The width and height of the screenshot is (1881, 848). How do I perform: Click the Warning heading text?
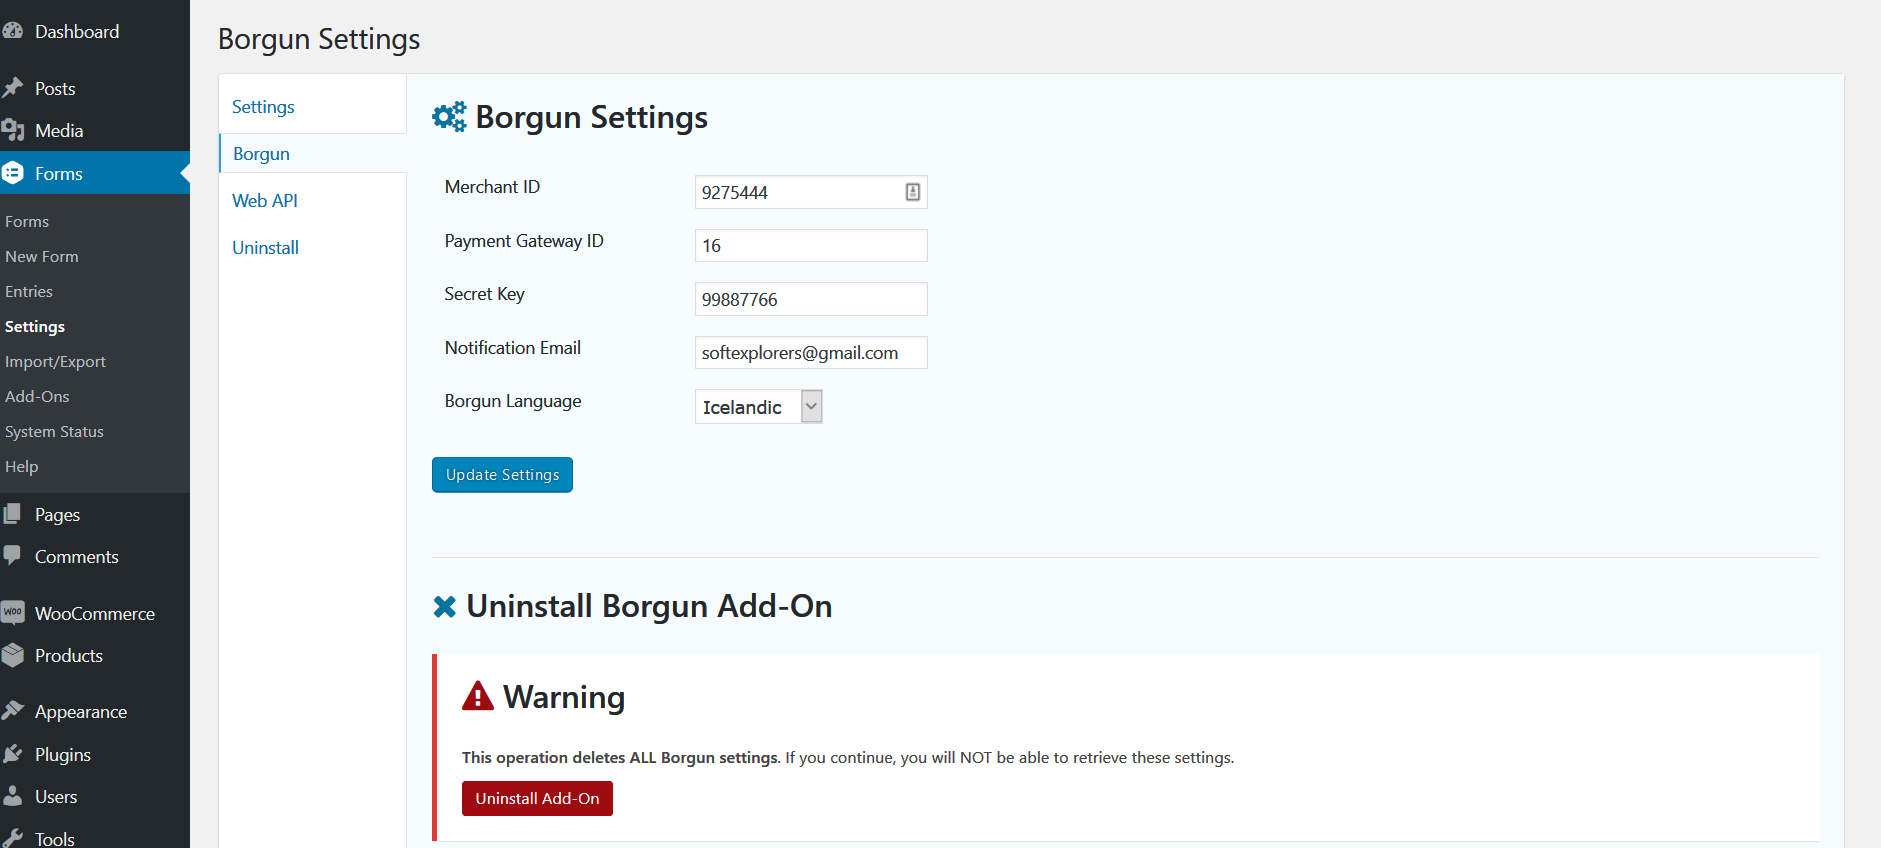pyautogui.click(x=564, y=697)
